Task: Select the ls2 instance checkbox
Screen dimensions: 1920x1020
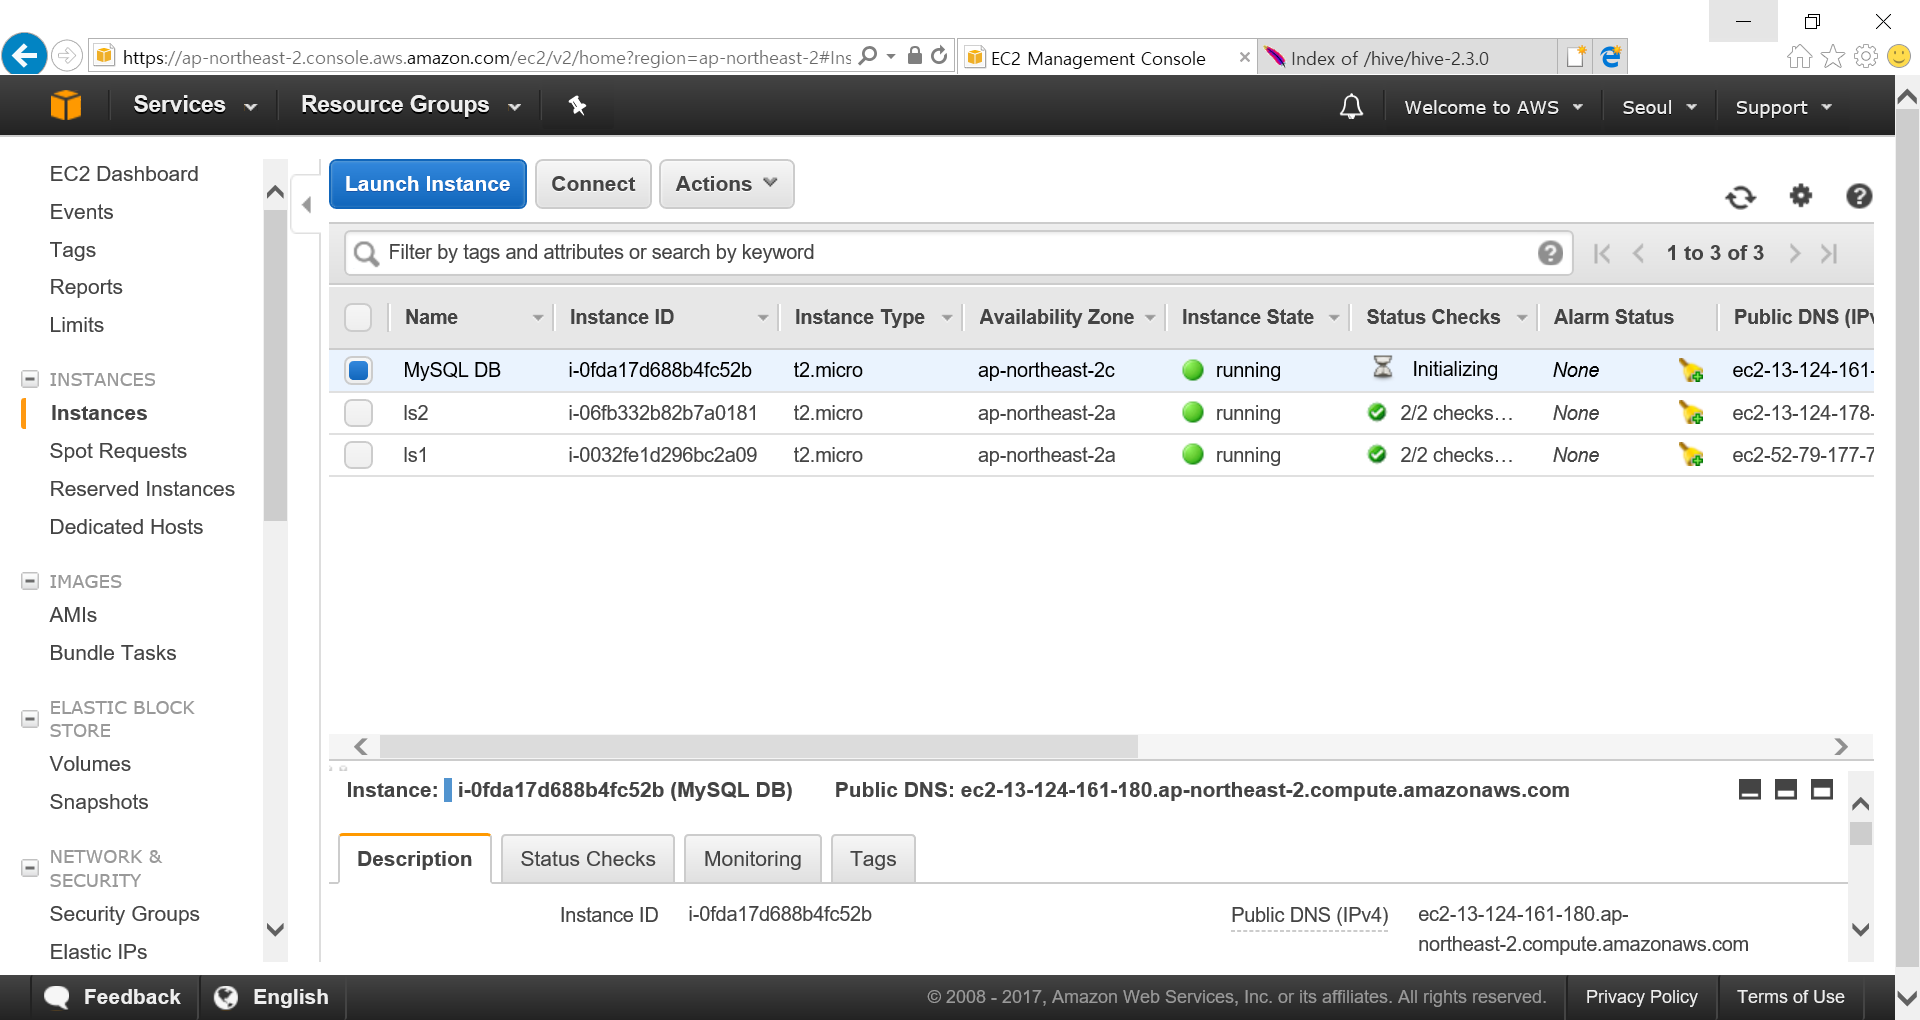Action: (x=358, y=413)
